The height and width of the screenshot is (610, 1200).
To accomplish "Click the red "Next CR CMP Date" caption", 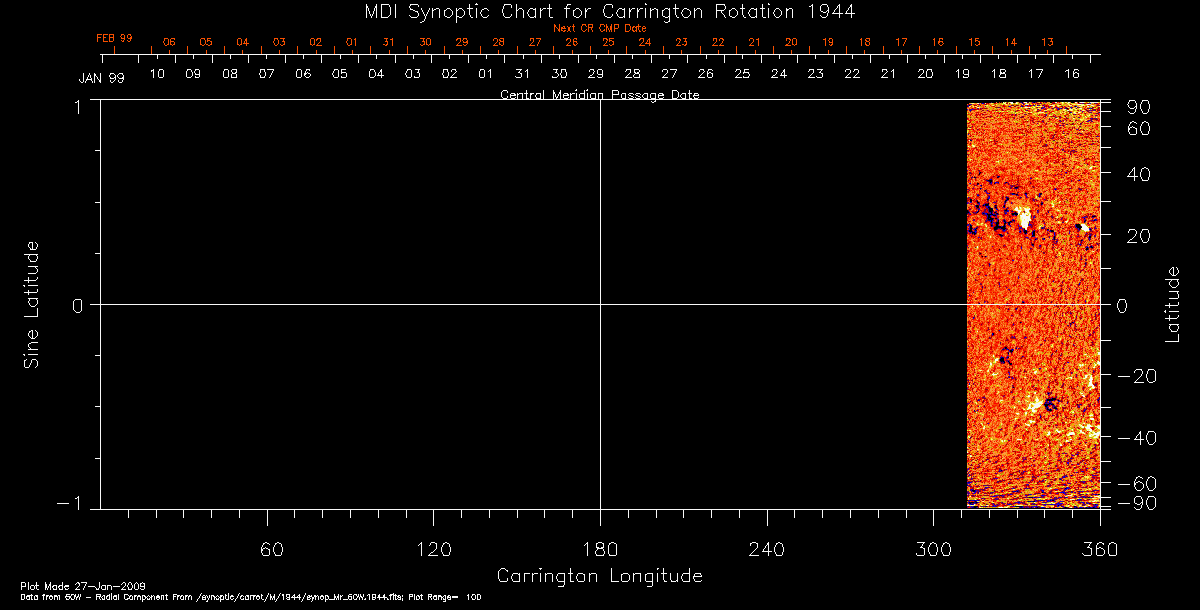I will click(599, 28).
